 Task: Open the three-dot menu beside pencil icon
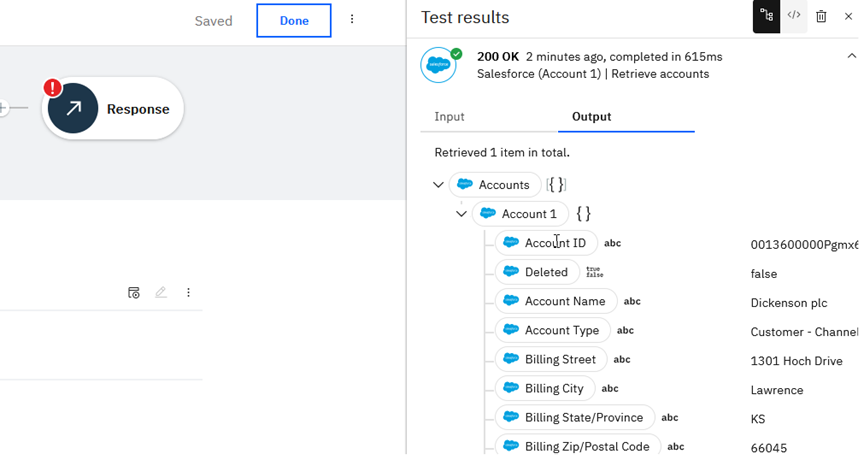[188, 293]
